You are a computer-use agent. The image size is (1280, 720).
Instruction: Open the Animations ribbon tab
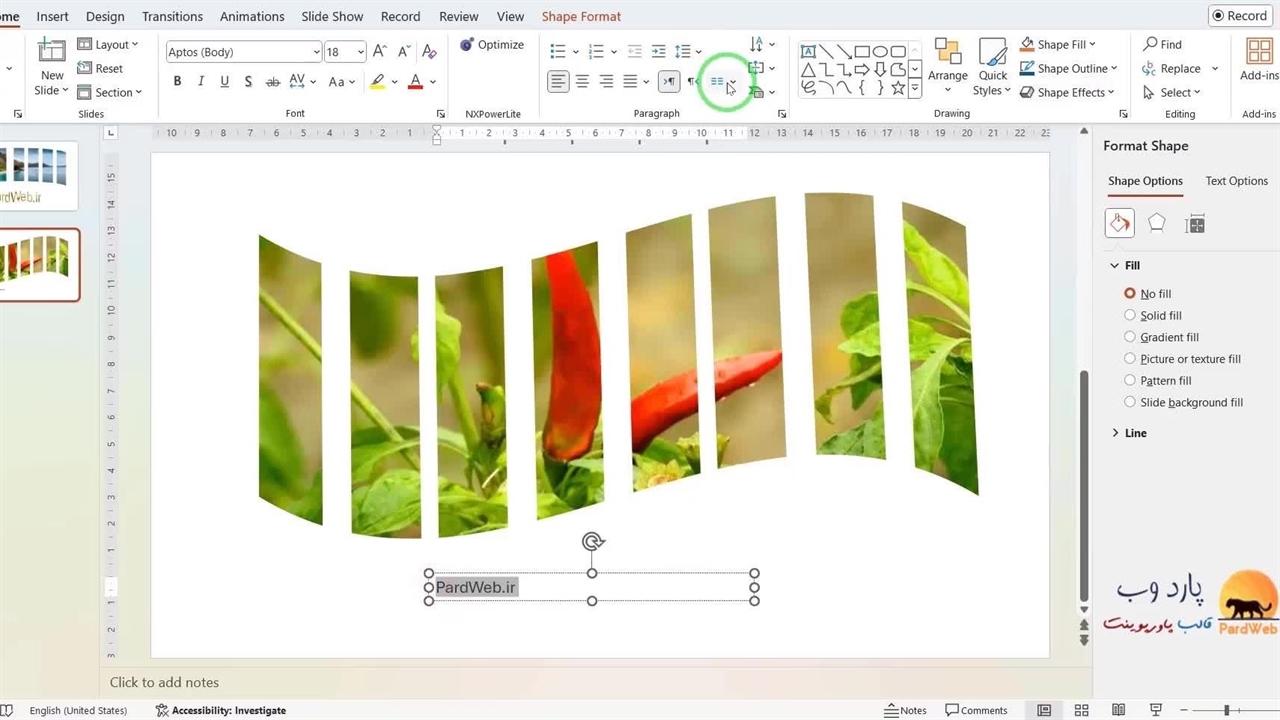[x=252, y=16]
